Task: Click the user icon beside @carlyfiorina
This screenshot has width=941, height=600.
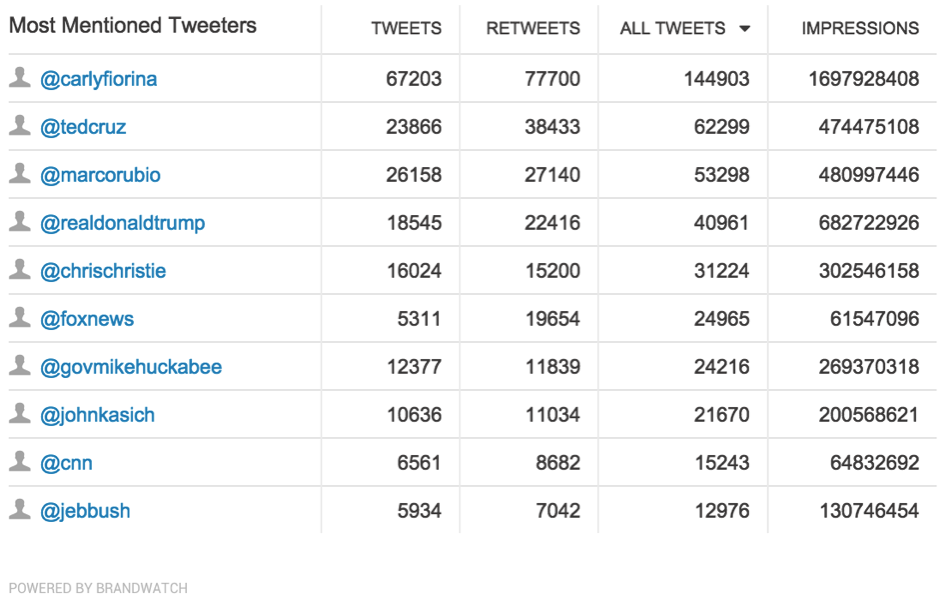Action: [20, 77]
